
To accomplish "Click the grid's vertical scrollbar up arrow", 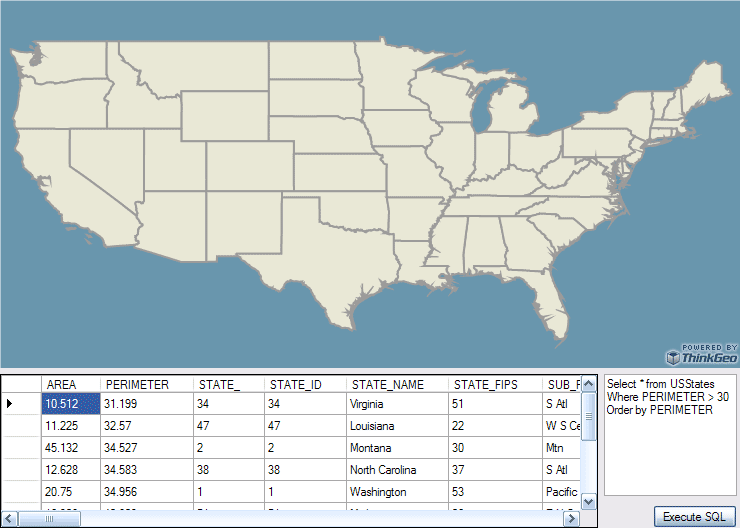I will [589, 384].
